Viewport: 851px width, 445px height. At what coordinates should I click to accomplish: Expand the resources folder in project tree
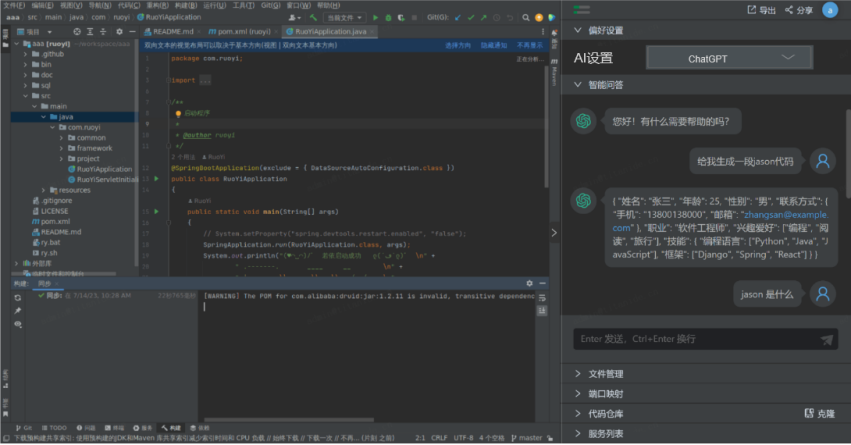point(44,190)
